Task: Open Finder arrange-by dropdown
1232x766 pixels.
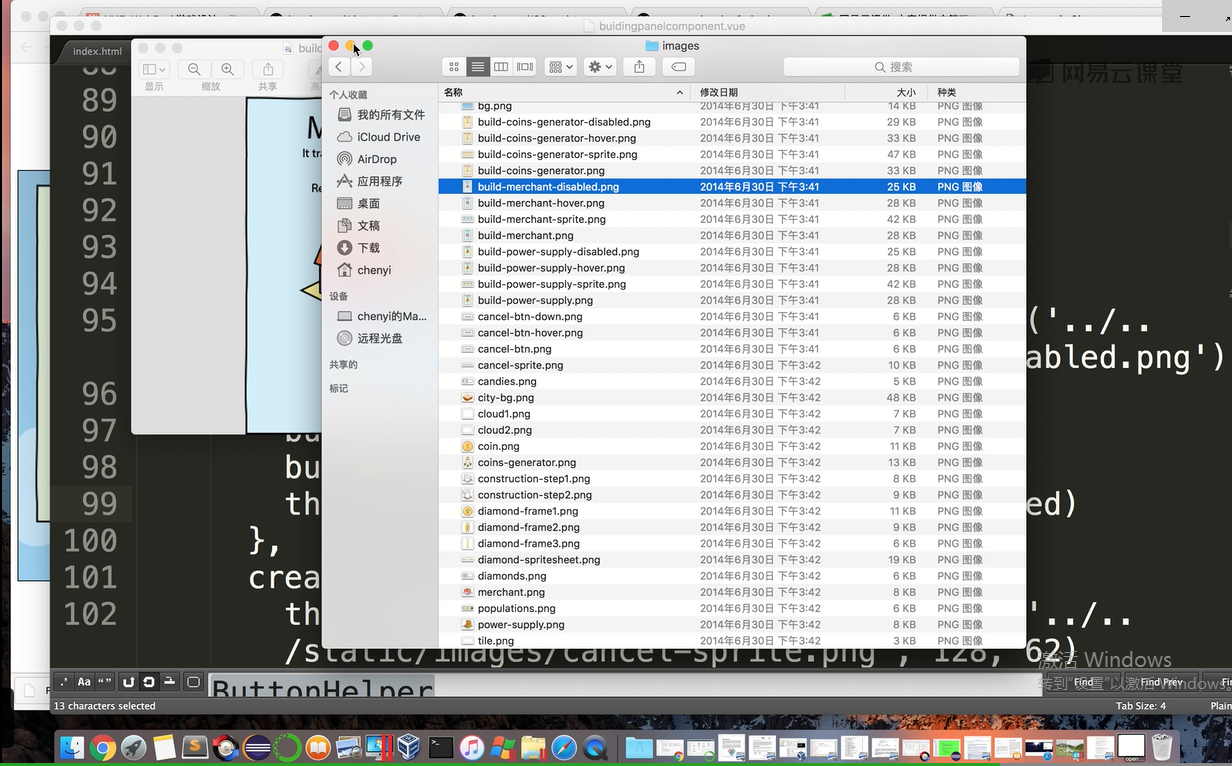Action: 560,66
